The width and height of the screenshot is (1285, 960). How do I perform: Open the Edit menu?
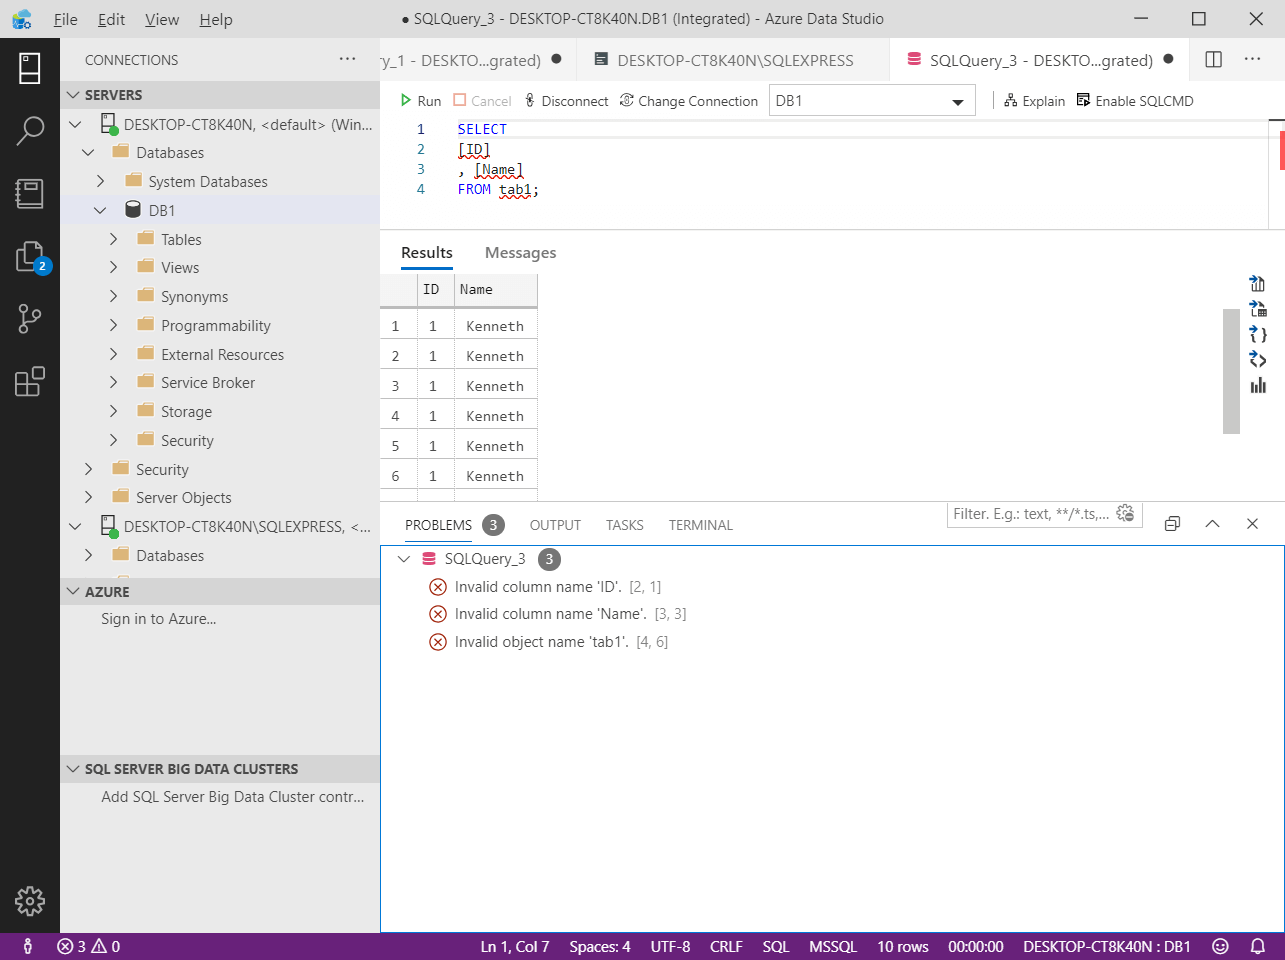[x=112, y=19]
